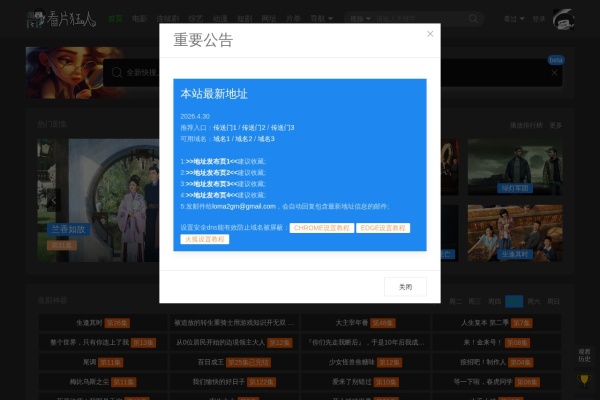Open the 生逢其时 thumbnail
Image resolution: width=600 pixels, height=400 pixels.
(x=515, y=233)
